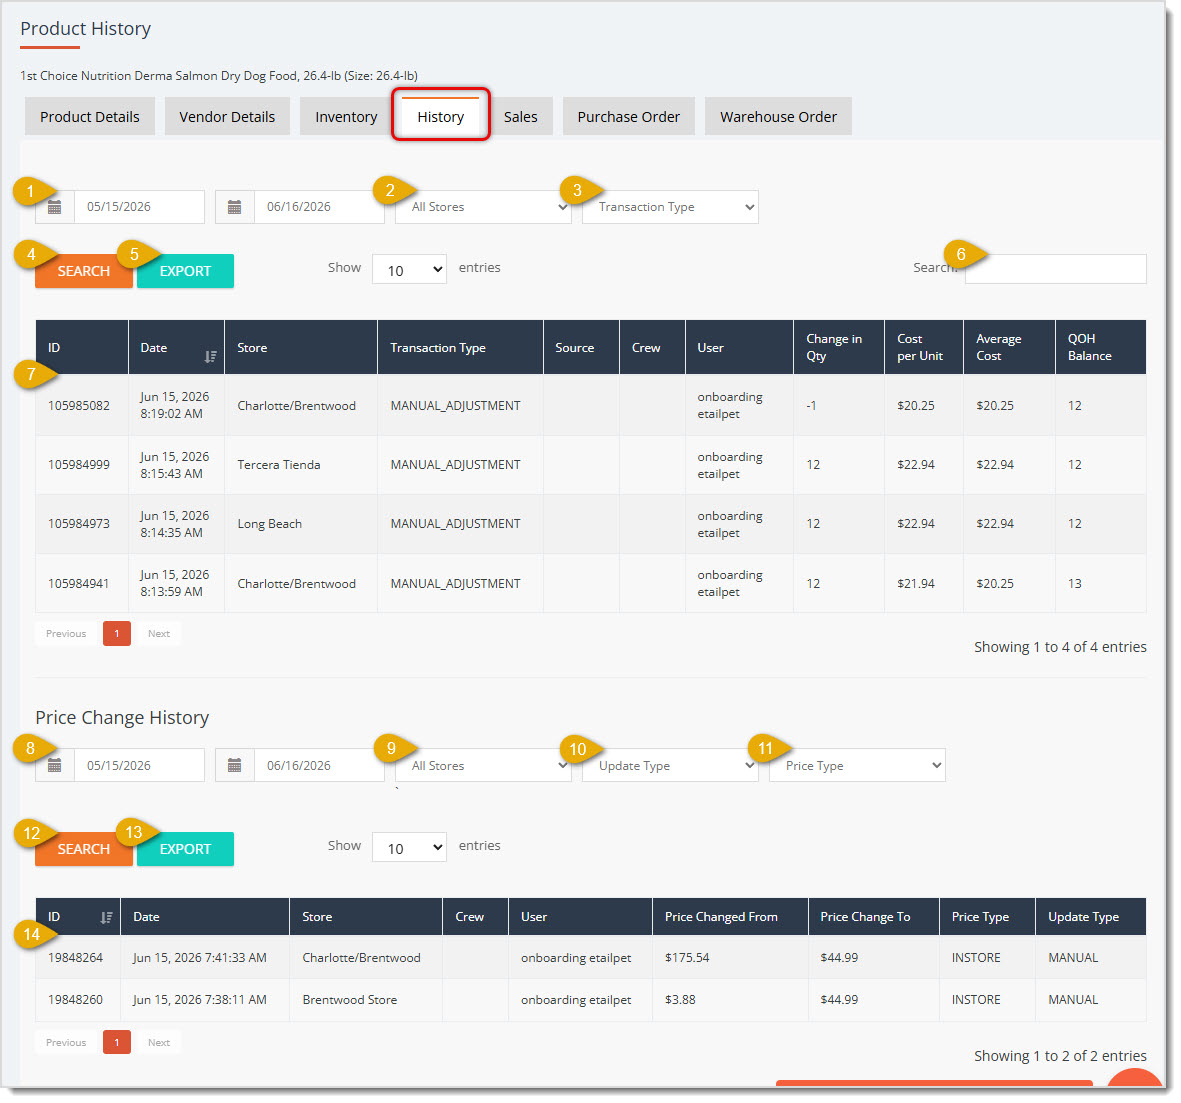
Task: Click the $175.54 Price Changed From value
Action: click(x=687, y=958)
